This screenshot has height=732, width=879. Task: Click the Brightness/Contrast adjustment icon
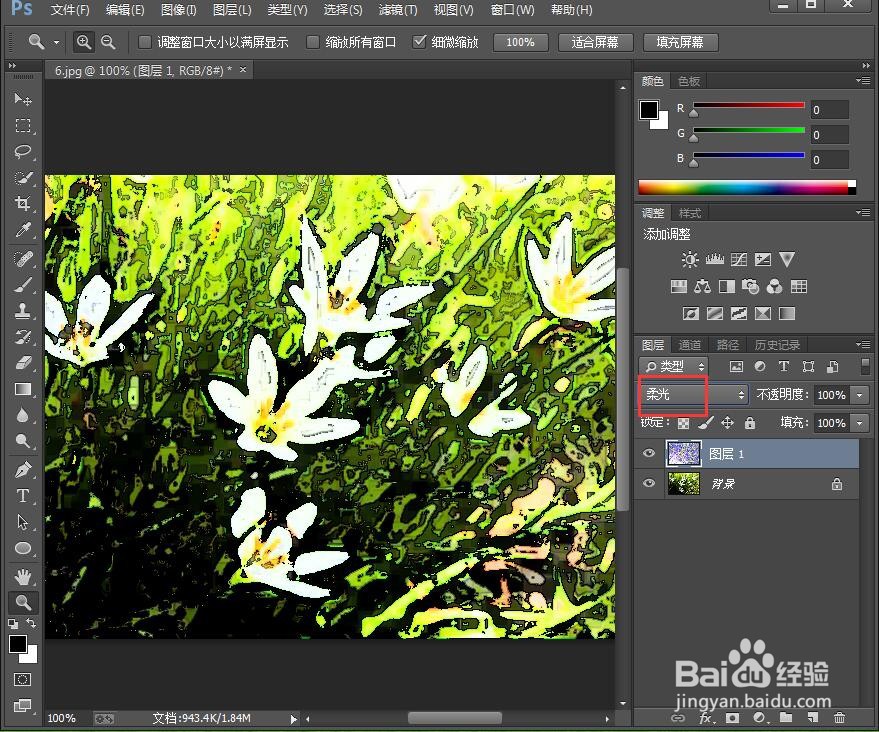690,260
